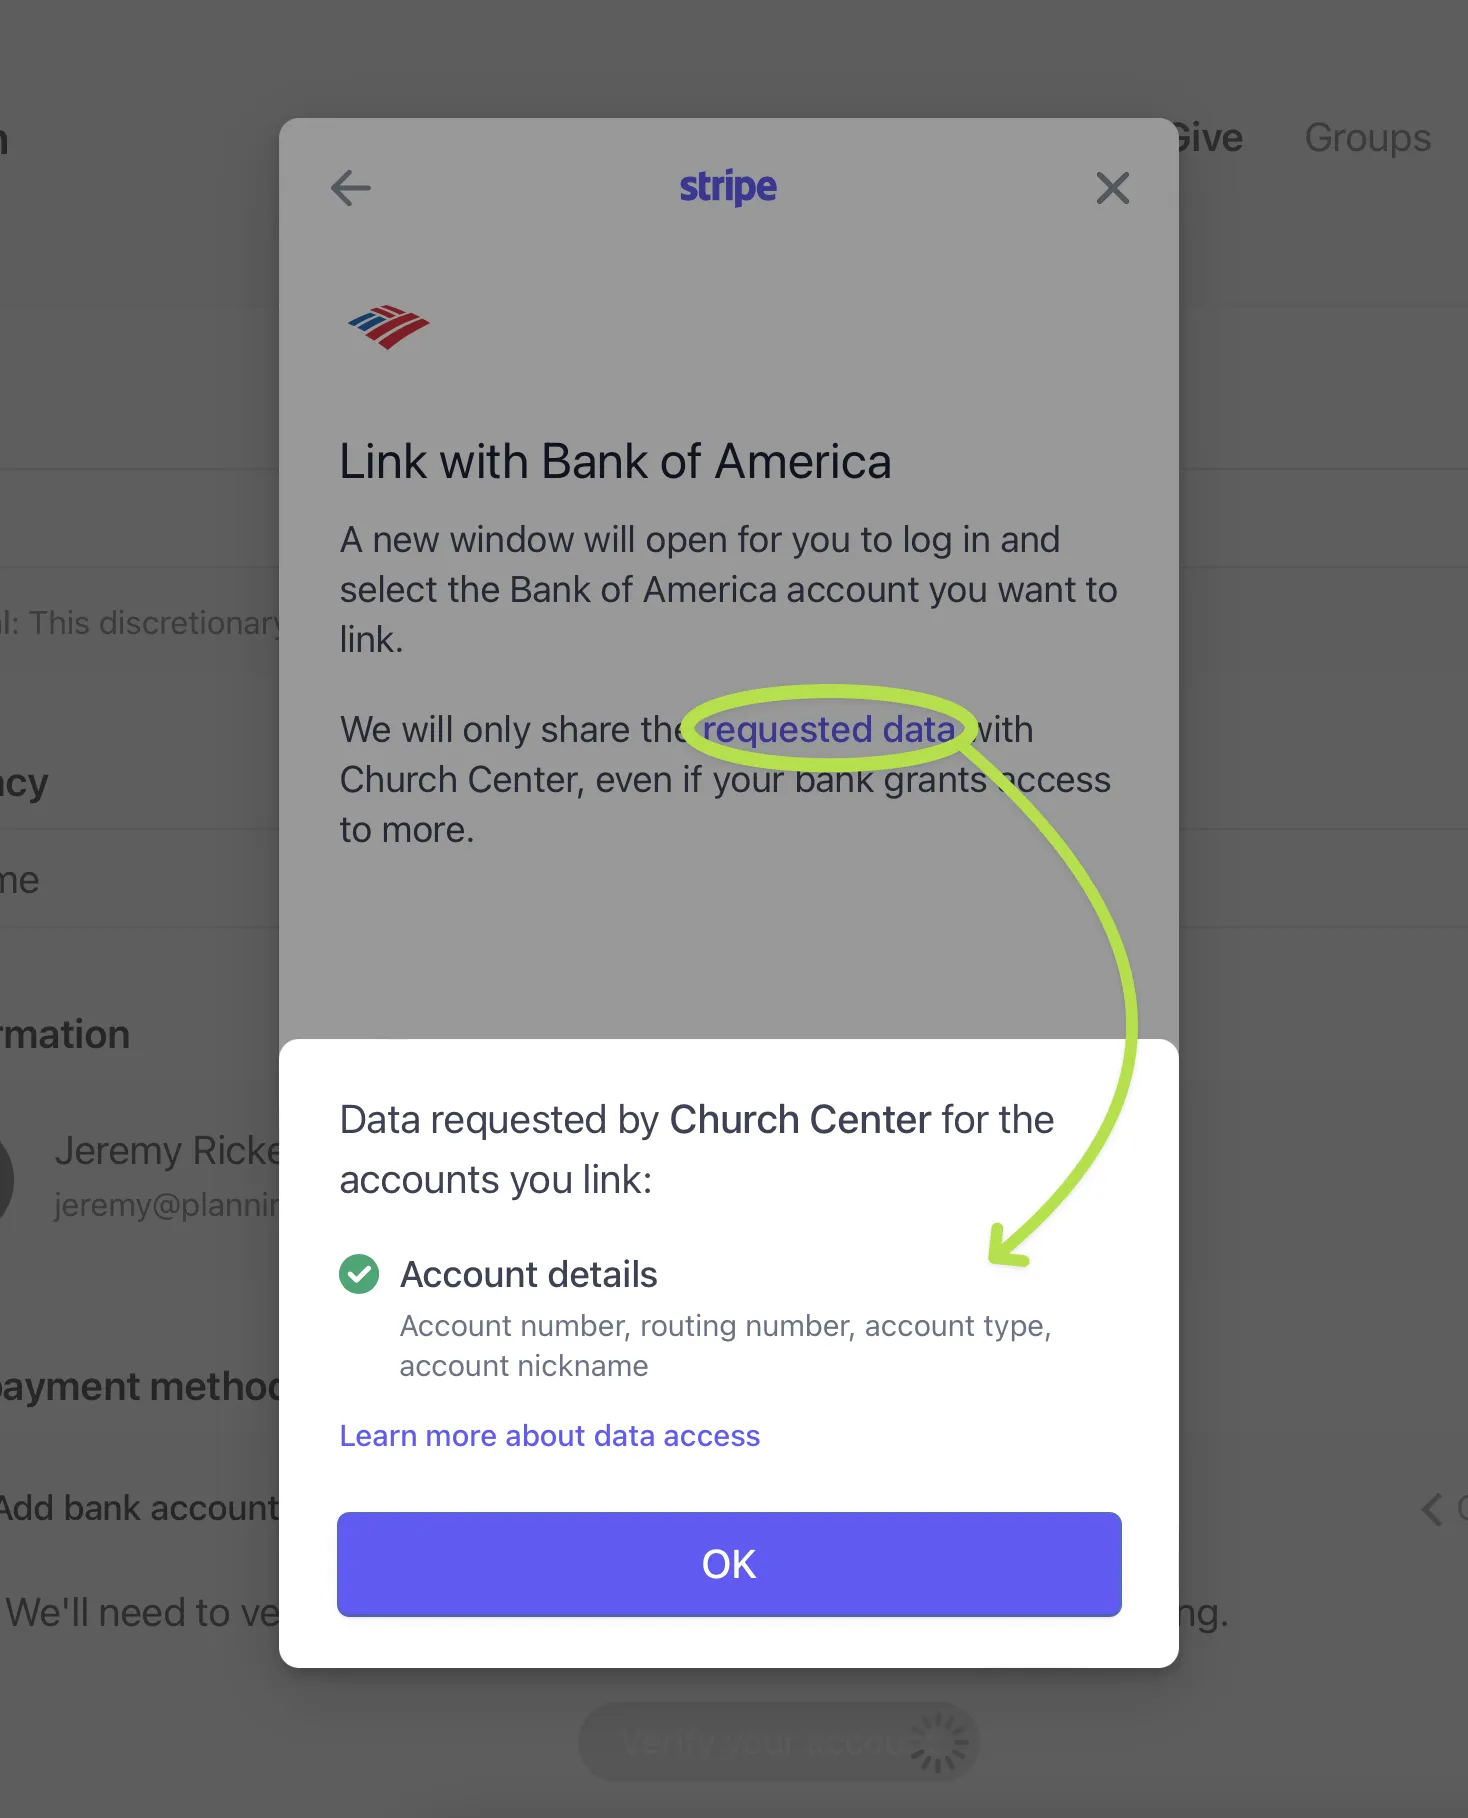Switch to the Give tab
The height and width of the screenshot is (1818, 1468).
[1210, 138]
